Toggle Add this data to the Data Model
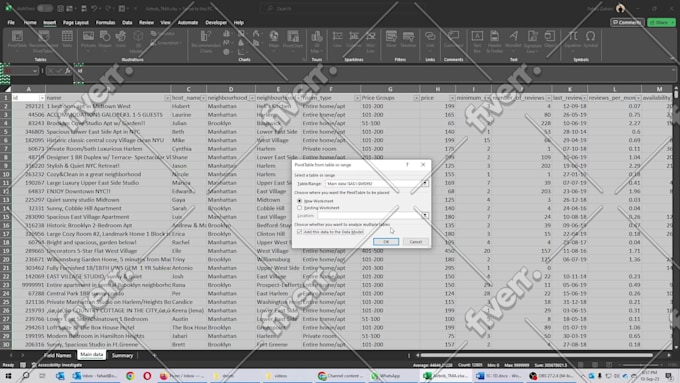 (x=299, y=232)
